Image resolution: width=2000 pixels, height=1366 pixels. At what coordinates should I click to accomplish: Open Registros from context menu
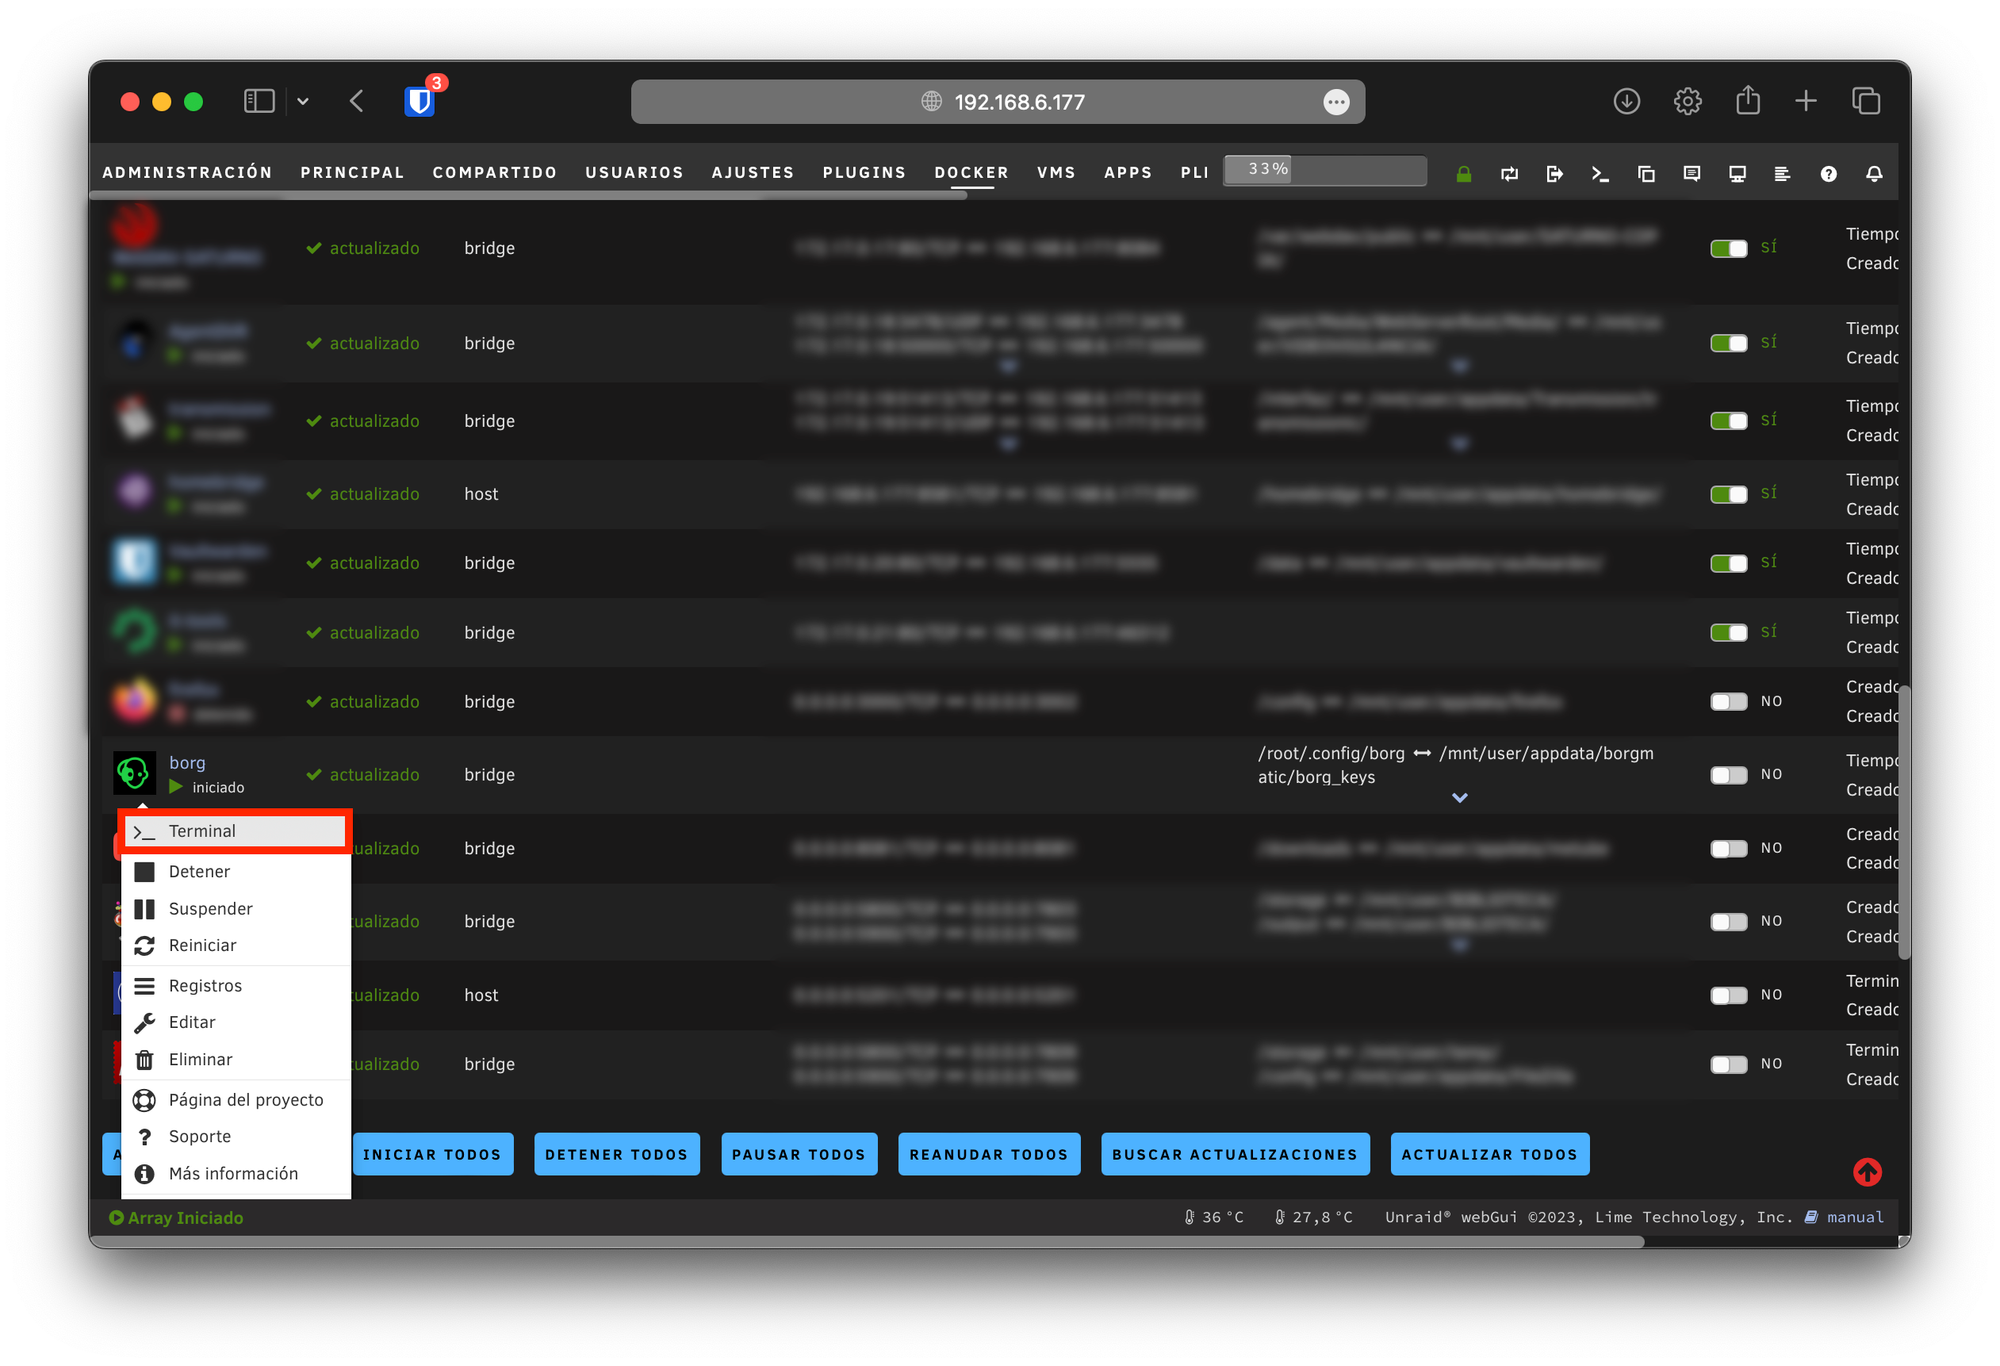click(236, 985)
